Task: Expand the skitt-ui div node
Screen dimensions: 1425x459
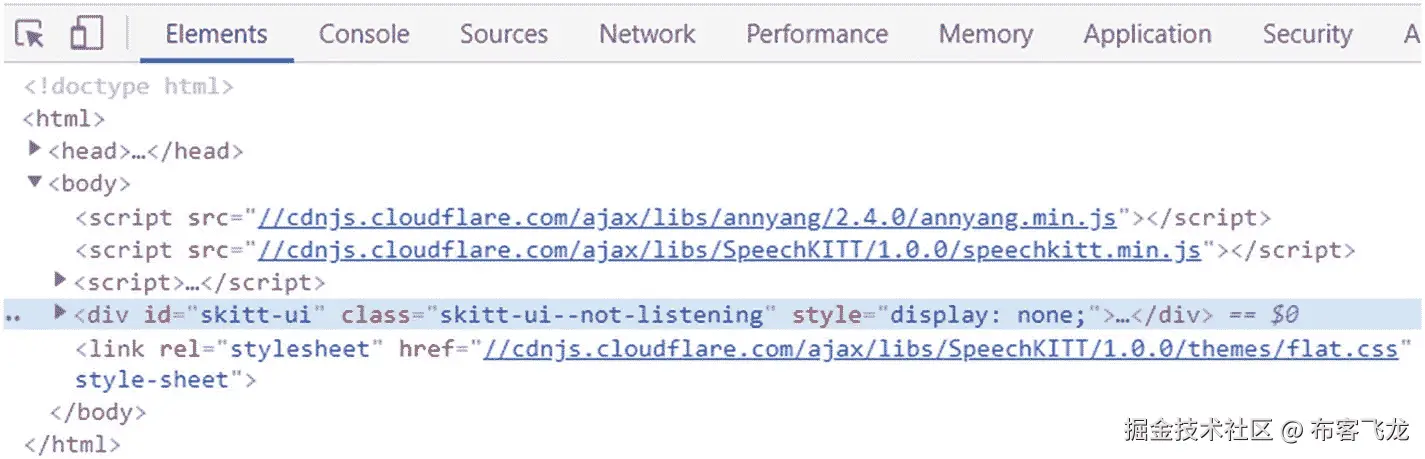Action: 61,314
